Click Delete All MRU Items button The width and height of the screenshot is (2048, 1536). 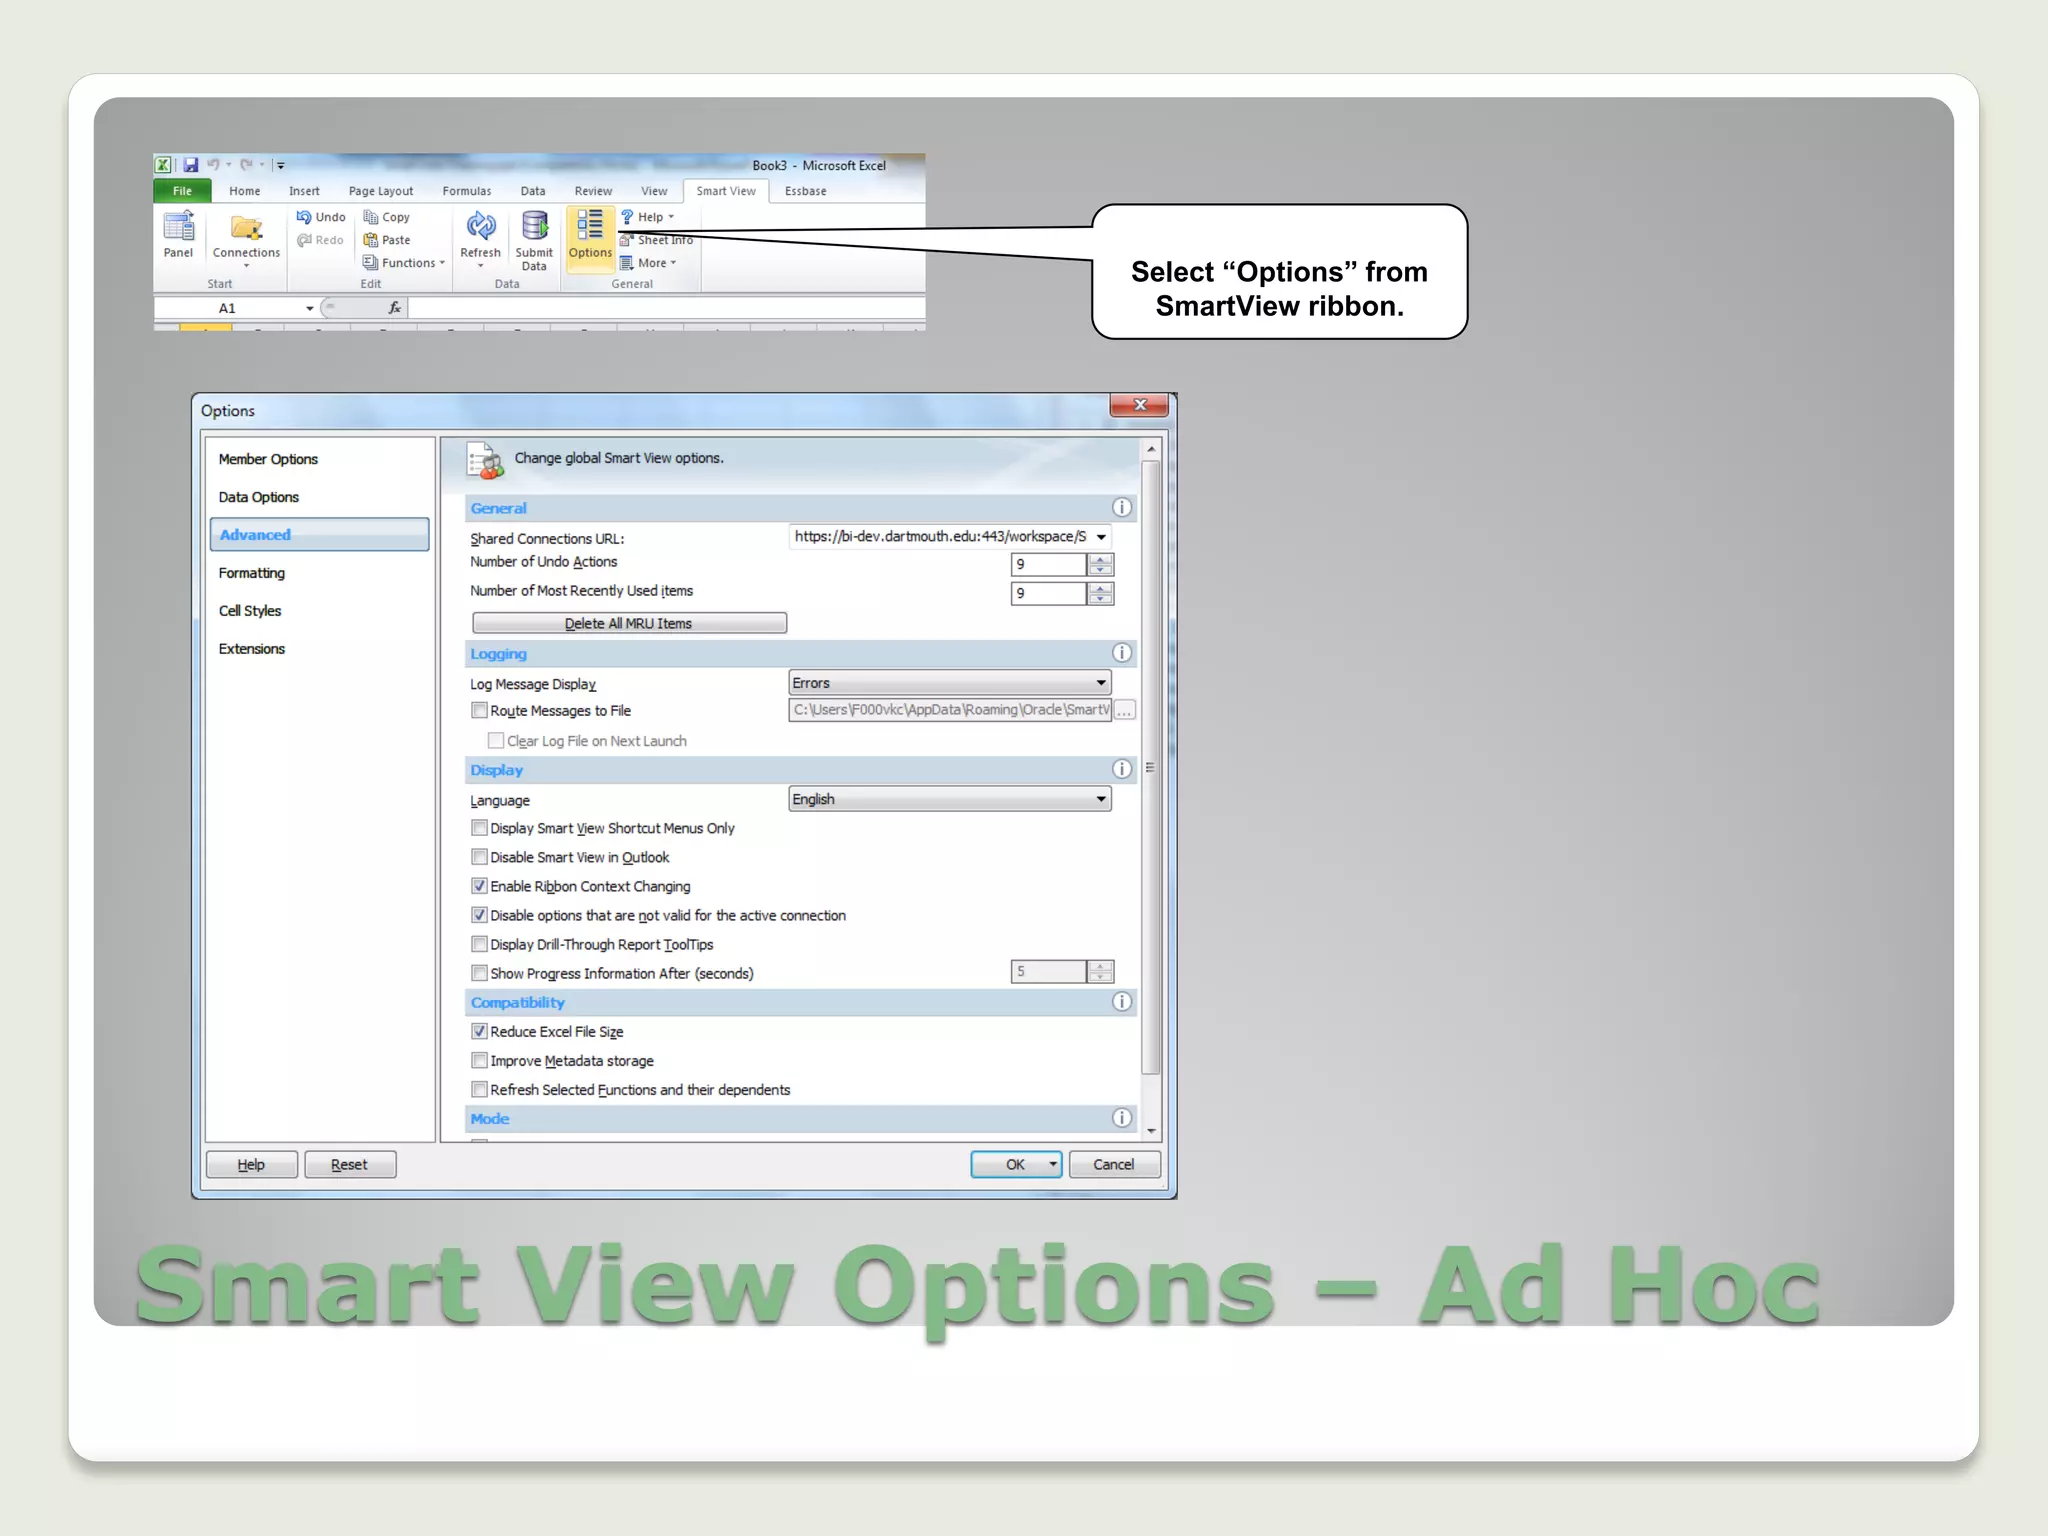coord(629,623)
